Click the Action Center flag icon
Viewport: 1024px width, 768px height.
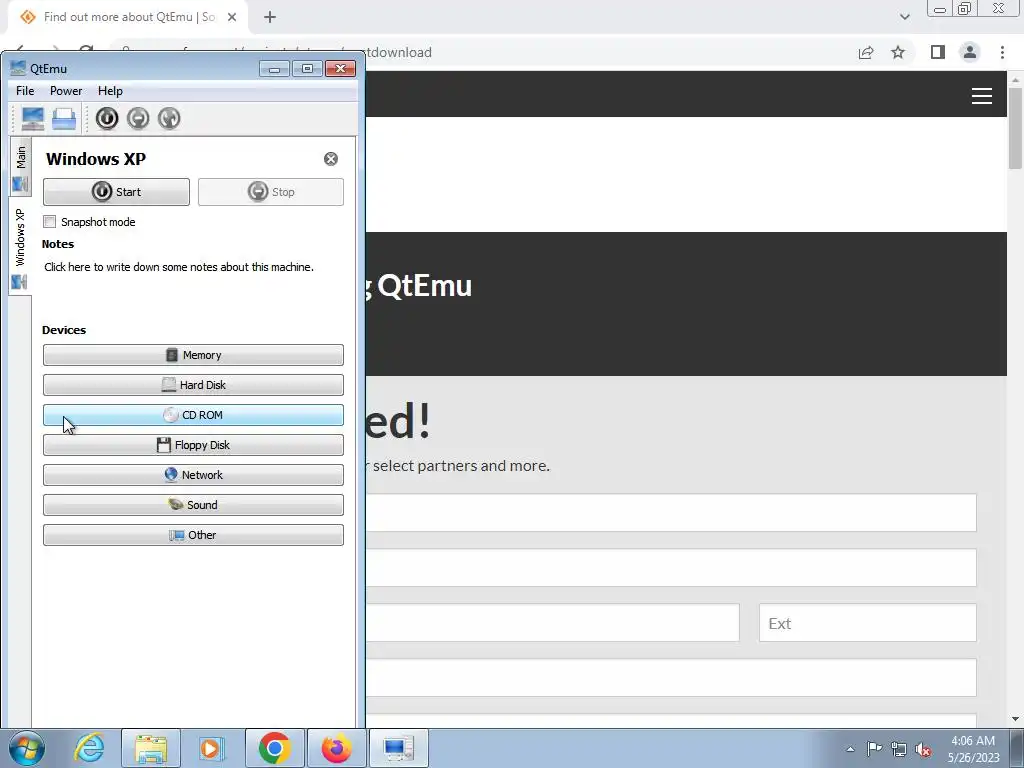tap(874, 749)
